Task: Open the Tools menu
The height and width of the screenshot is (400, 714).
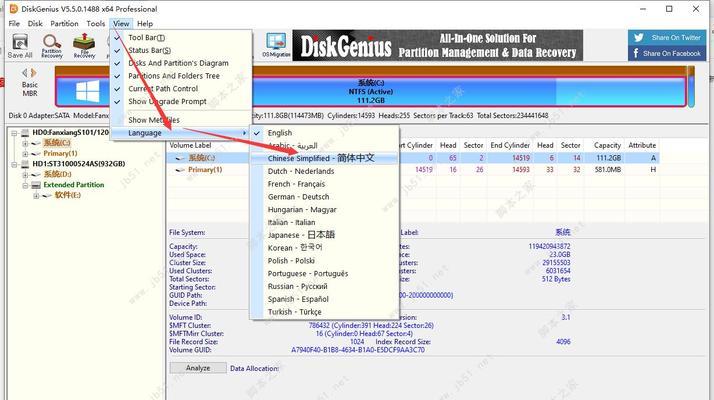Action: 96,24
